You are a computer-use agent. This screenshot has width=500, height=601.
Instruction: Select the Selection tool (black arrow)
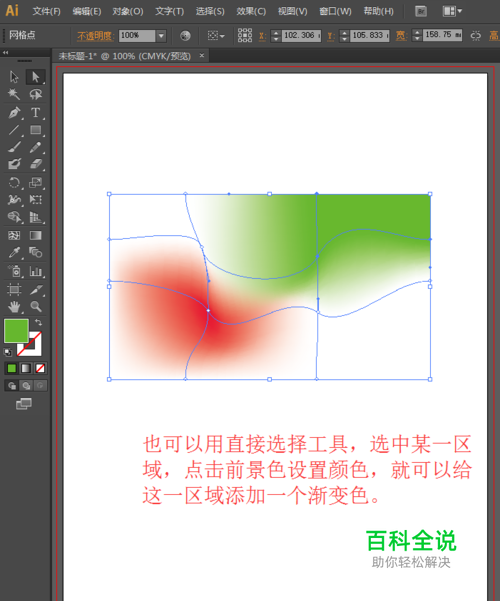pos(15,77)
